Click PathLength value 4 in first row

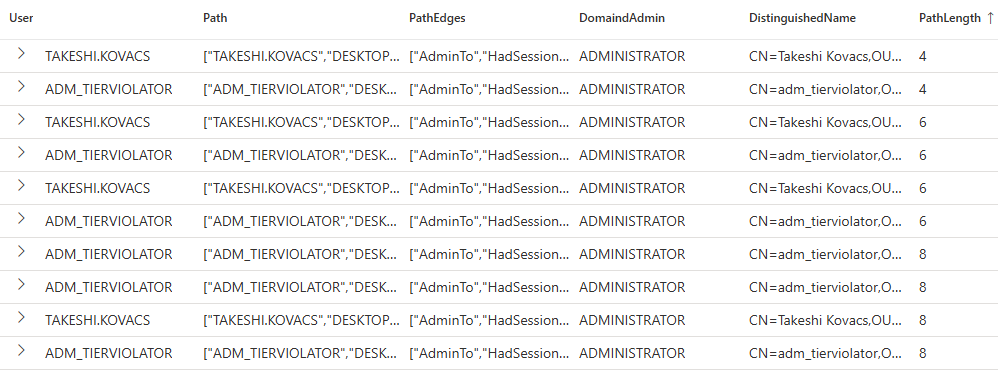coord(923,56)
